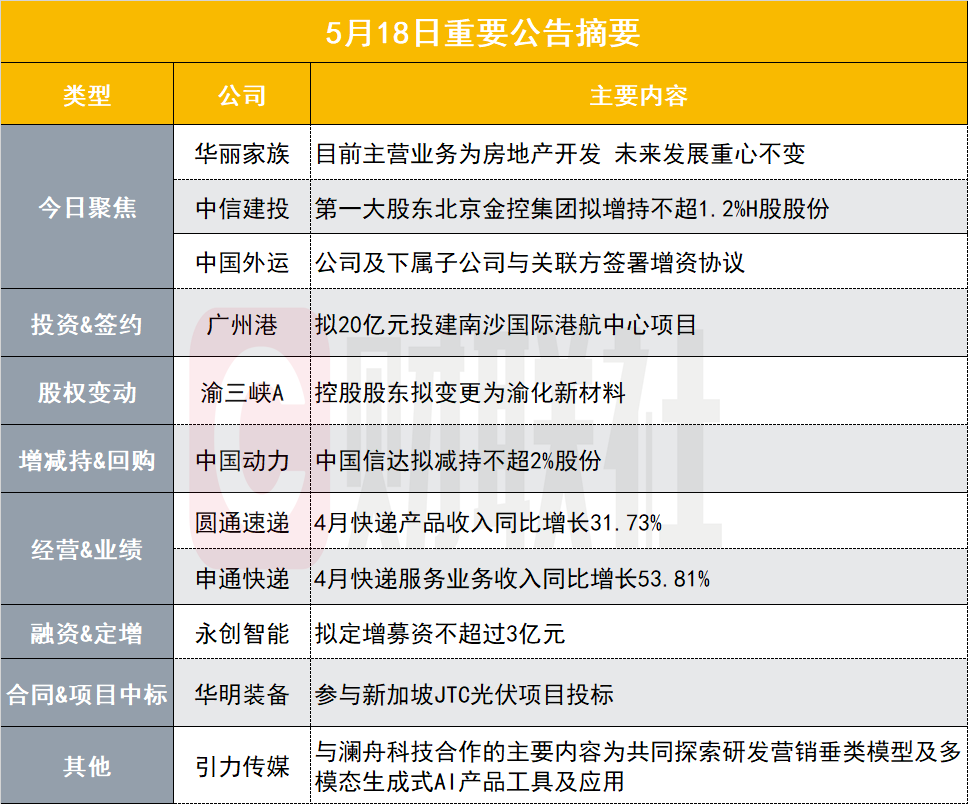Image resolution: width=968 pixels, height=804 pixels.
Task: Click text 控股股东拟变更为渝化新材料
Action: (x=470, y=392)
